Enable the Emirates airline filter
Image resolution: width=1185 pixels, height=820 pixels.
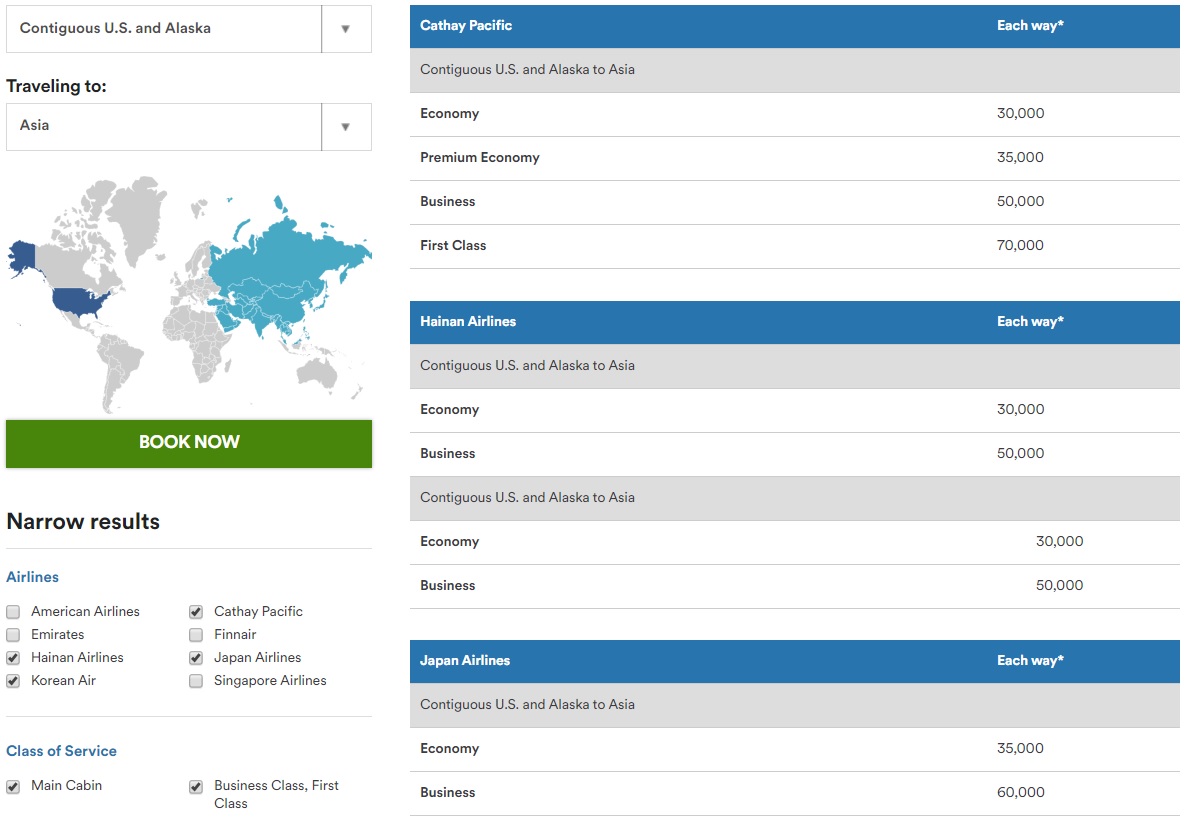click(13, 635)
